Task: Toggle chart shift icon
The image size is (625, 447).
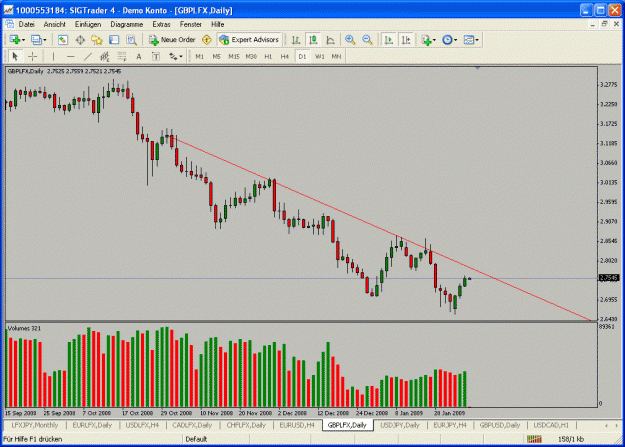Action: (x=406, y=40)
